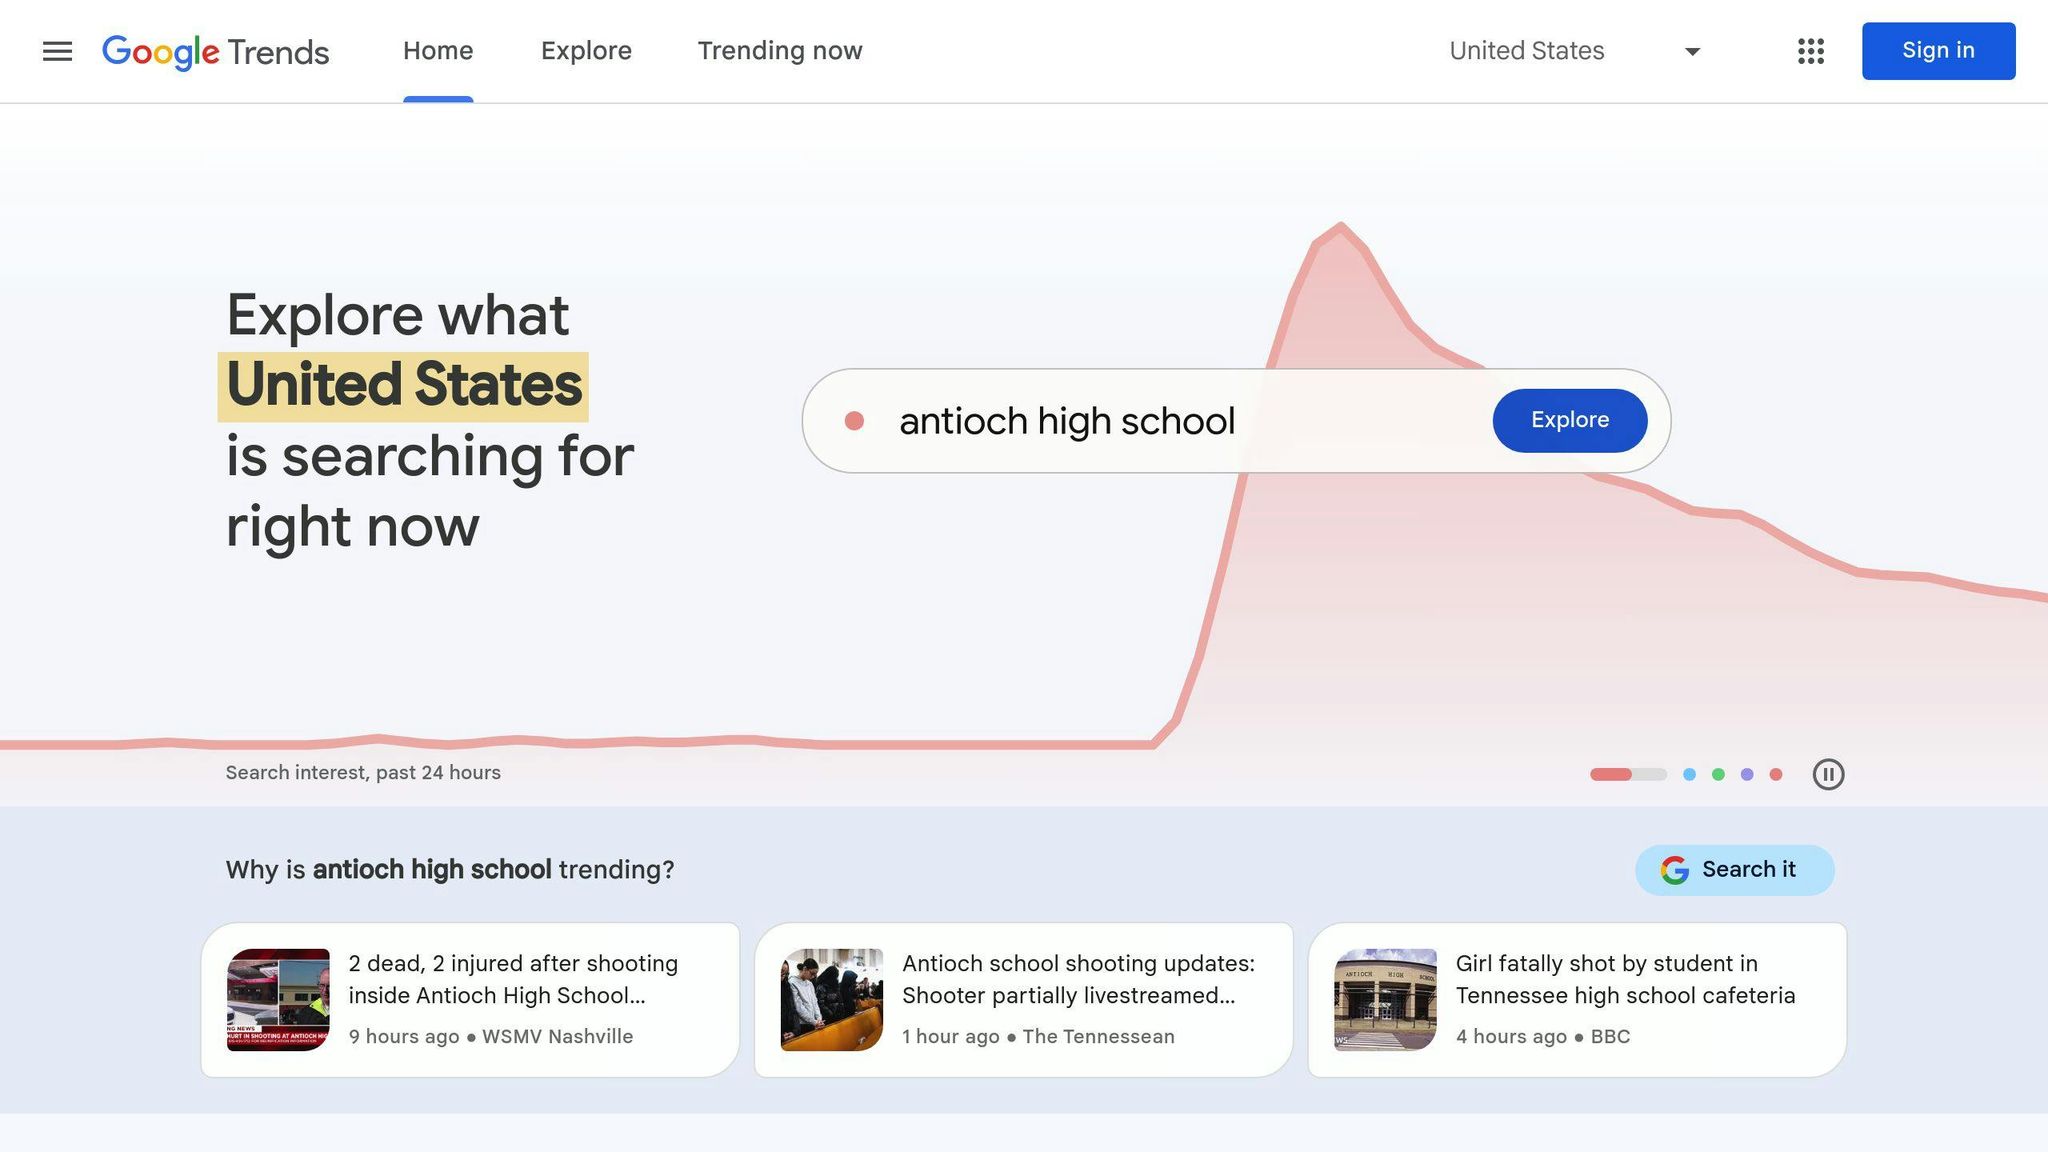Image resolution: width=2048 pixels, height=1152 pixels.
Task: Click The Tennessean article thumbnail
Action: click(832, 1000)
